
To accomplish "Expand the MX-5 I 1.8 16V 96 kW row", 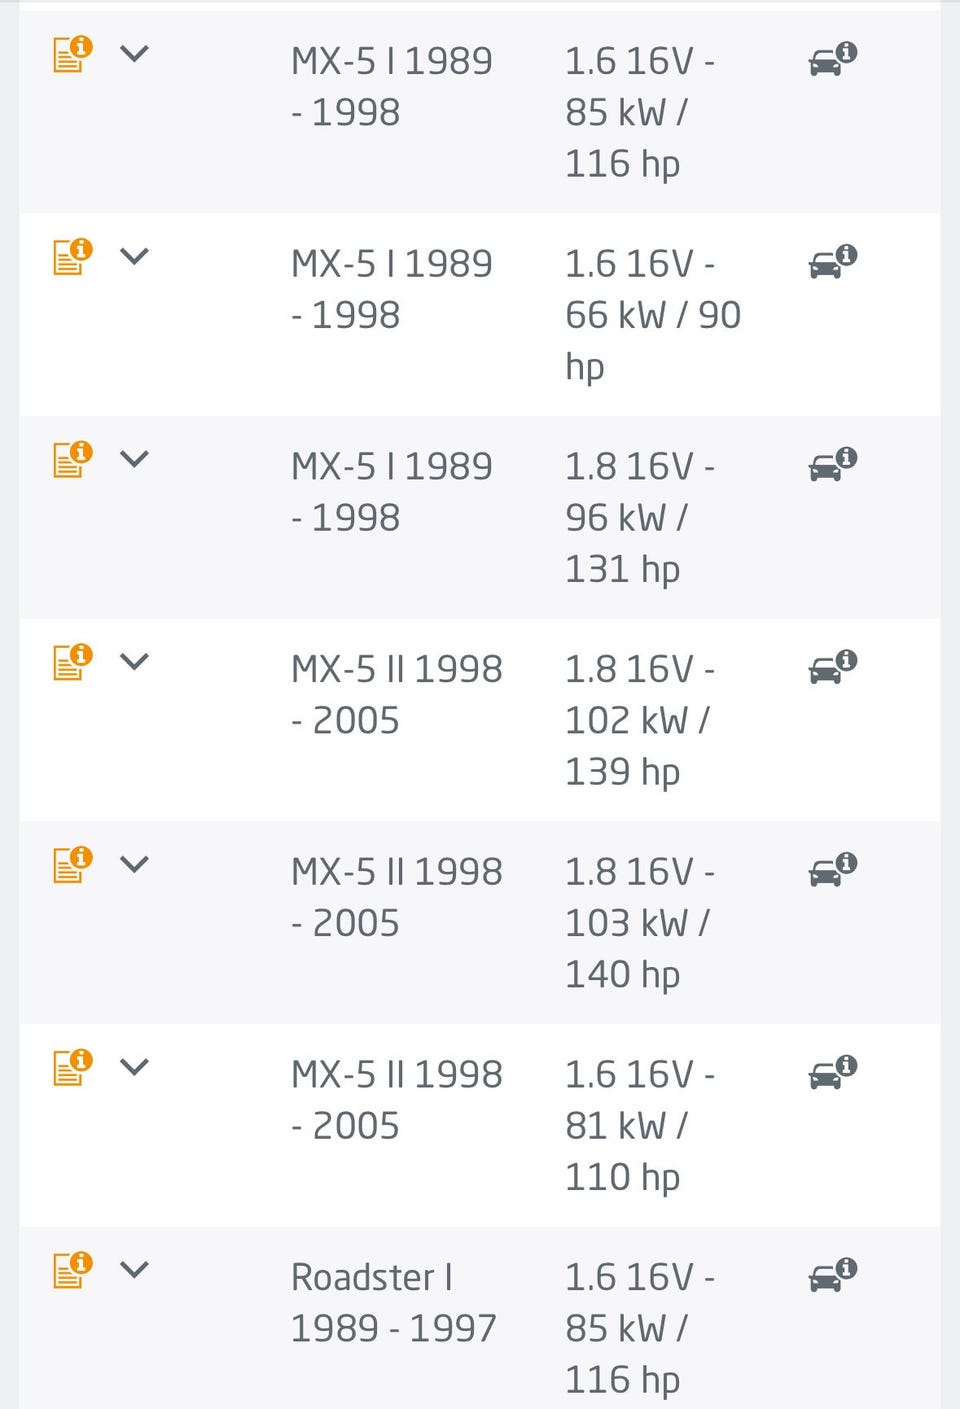I will tap(134, 459).
